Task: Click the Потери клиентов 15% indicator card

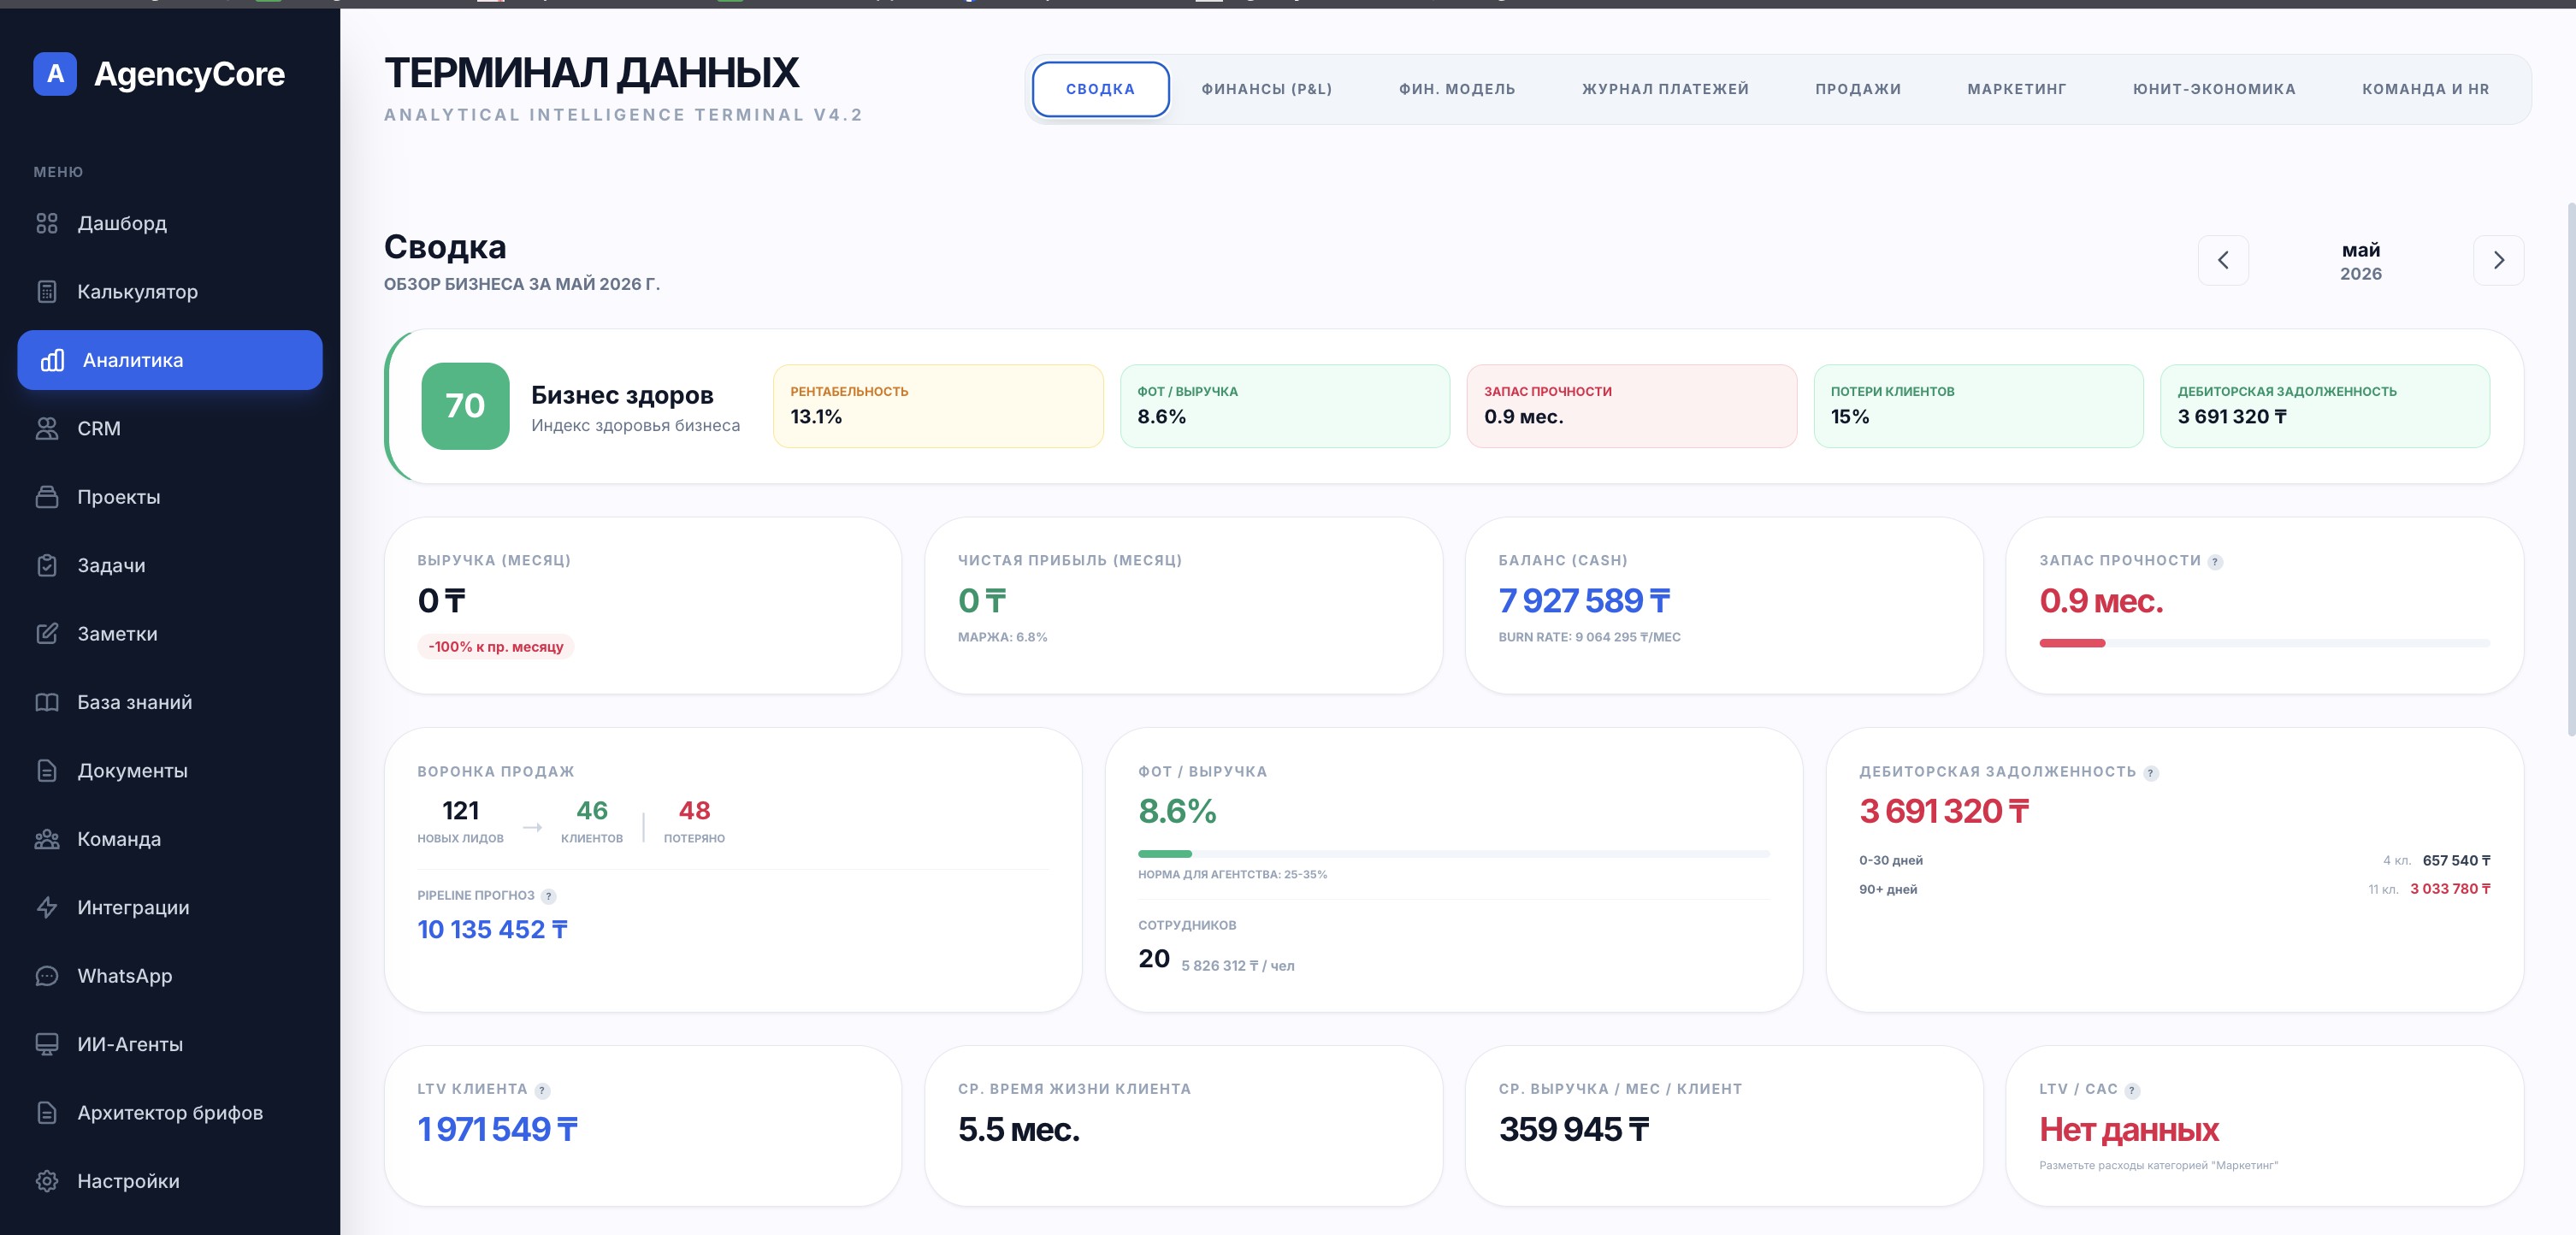Action: click(1979, 406)
